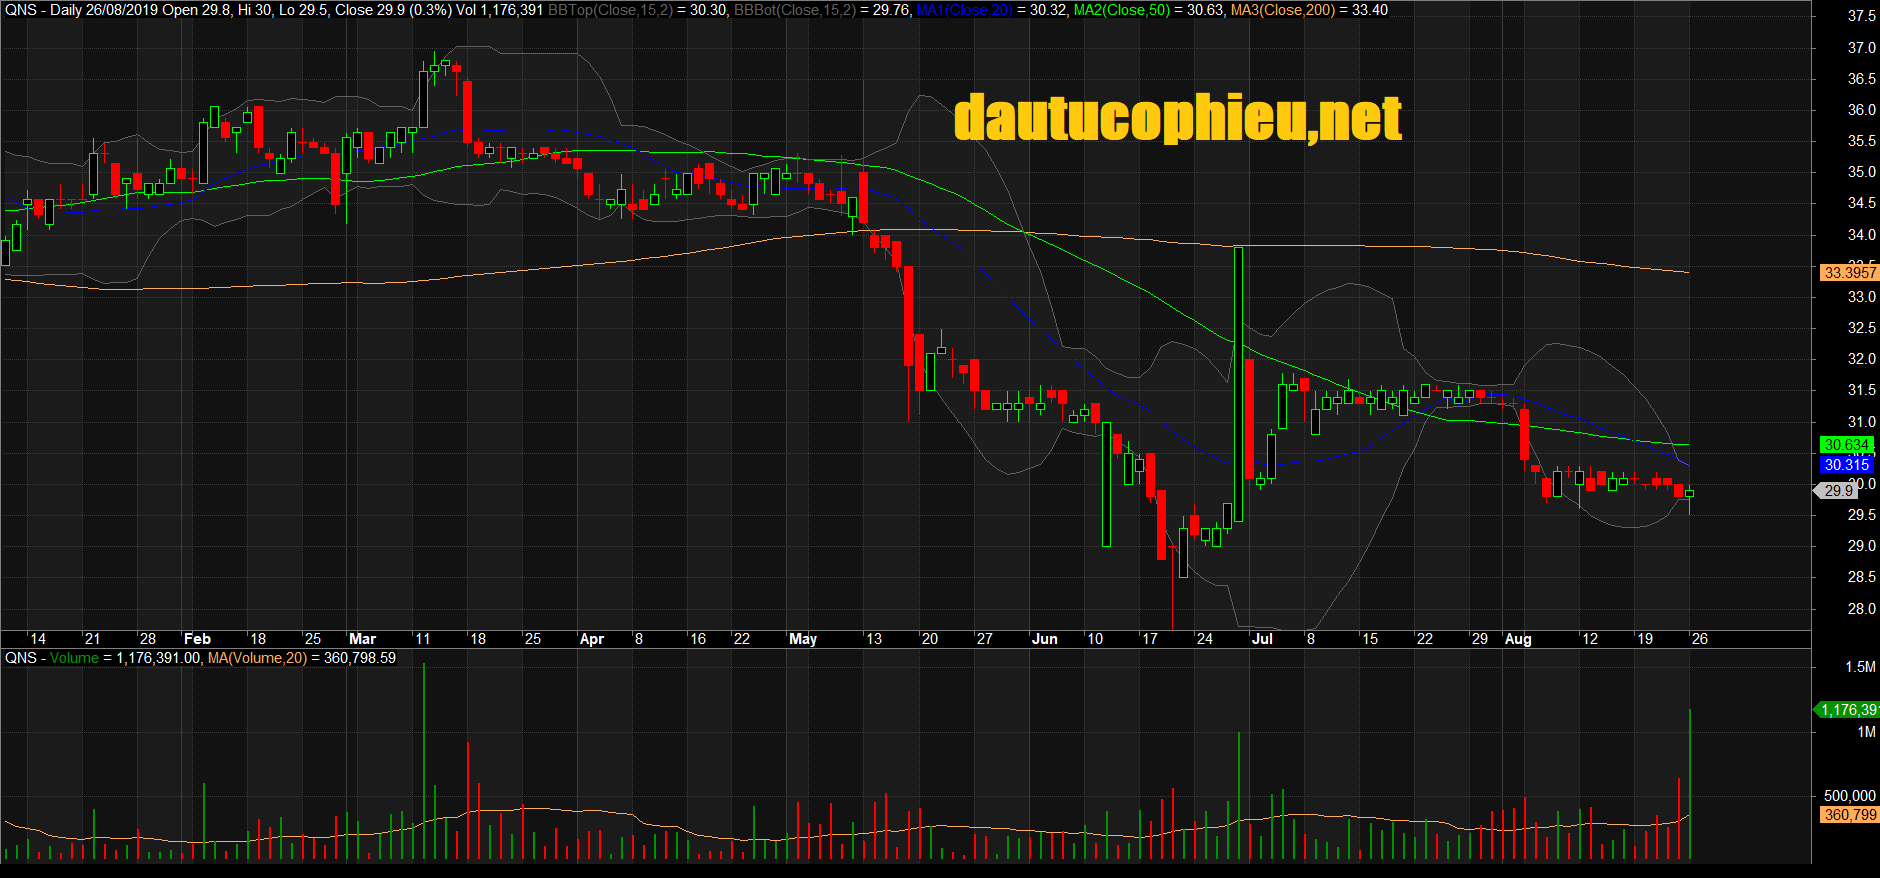Image resolution: width=1880 pixels, height=878 pixels.
Task: Click the tall green candle before Jul
Action: click(1239, 384)
